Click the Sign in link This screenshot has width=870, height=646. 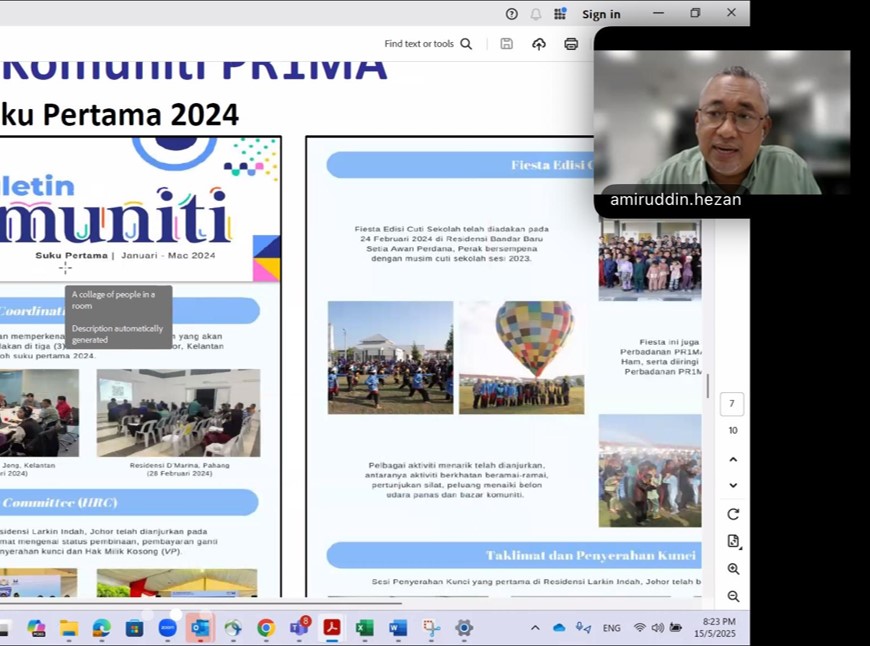click(x=601, y=14)
